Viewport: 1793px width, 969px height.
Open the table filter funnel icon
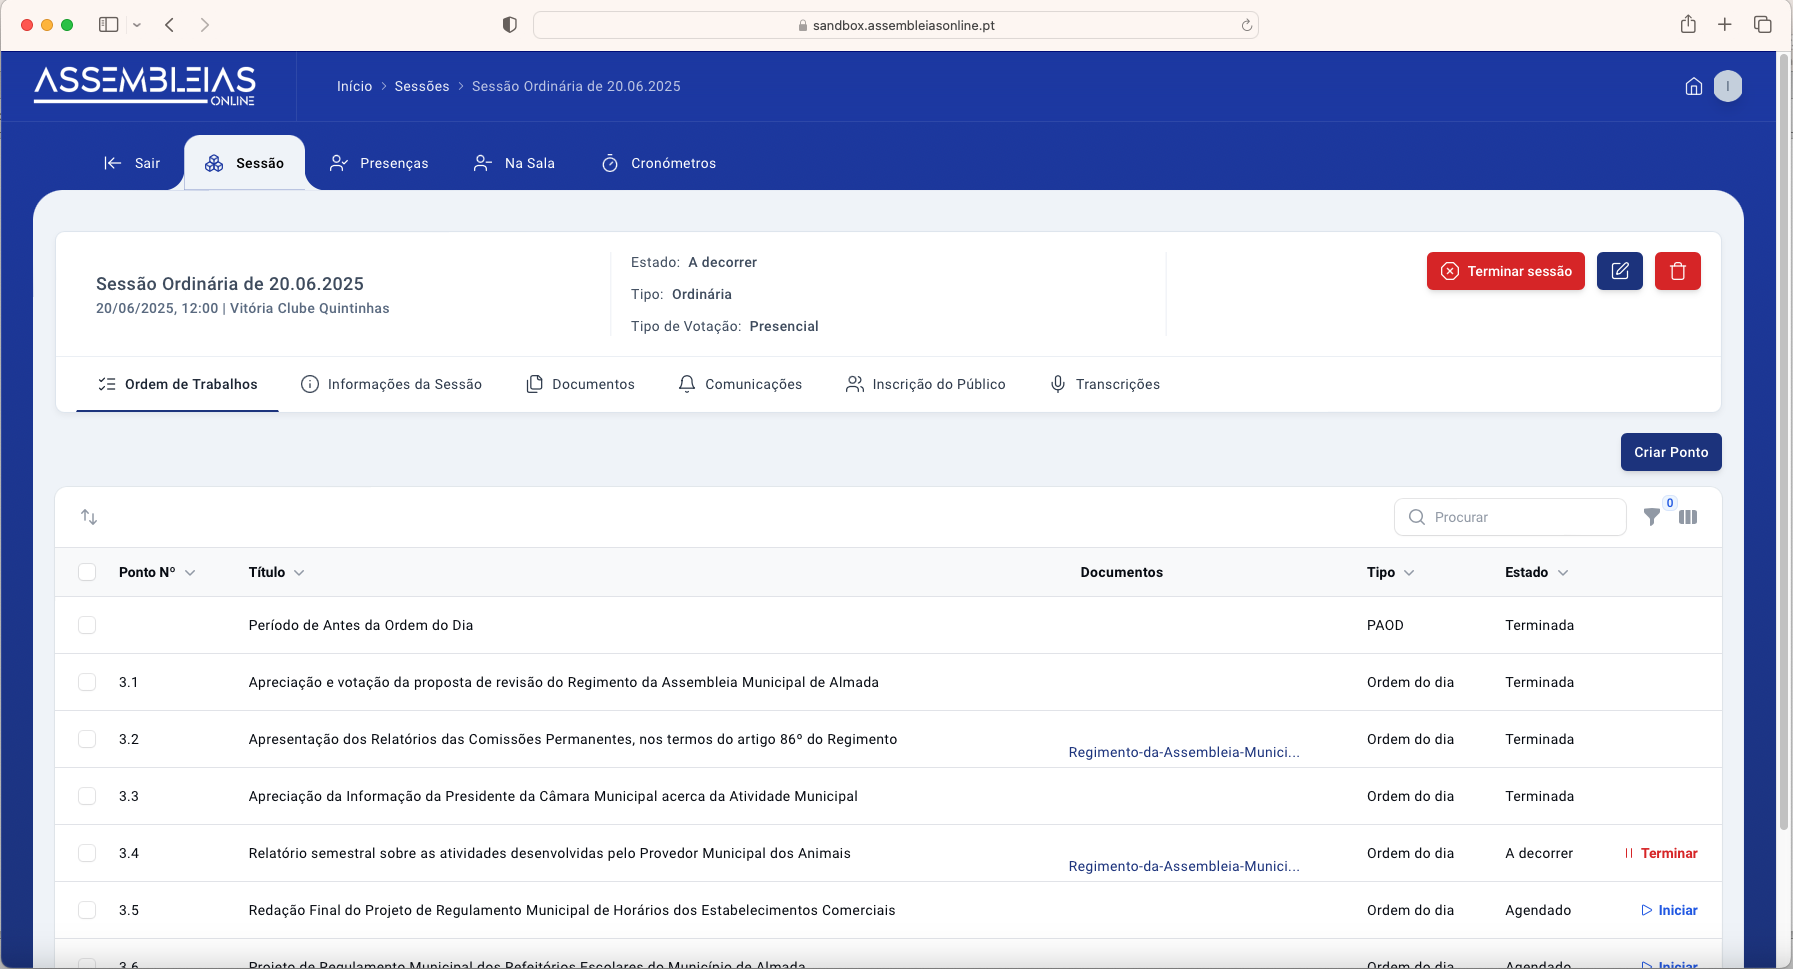click(1652, 517)
